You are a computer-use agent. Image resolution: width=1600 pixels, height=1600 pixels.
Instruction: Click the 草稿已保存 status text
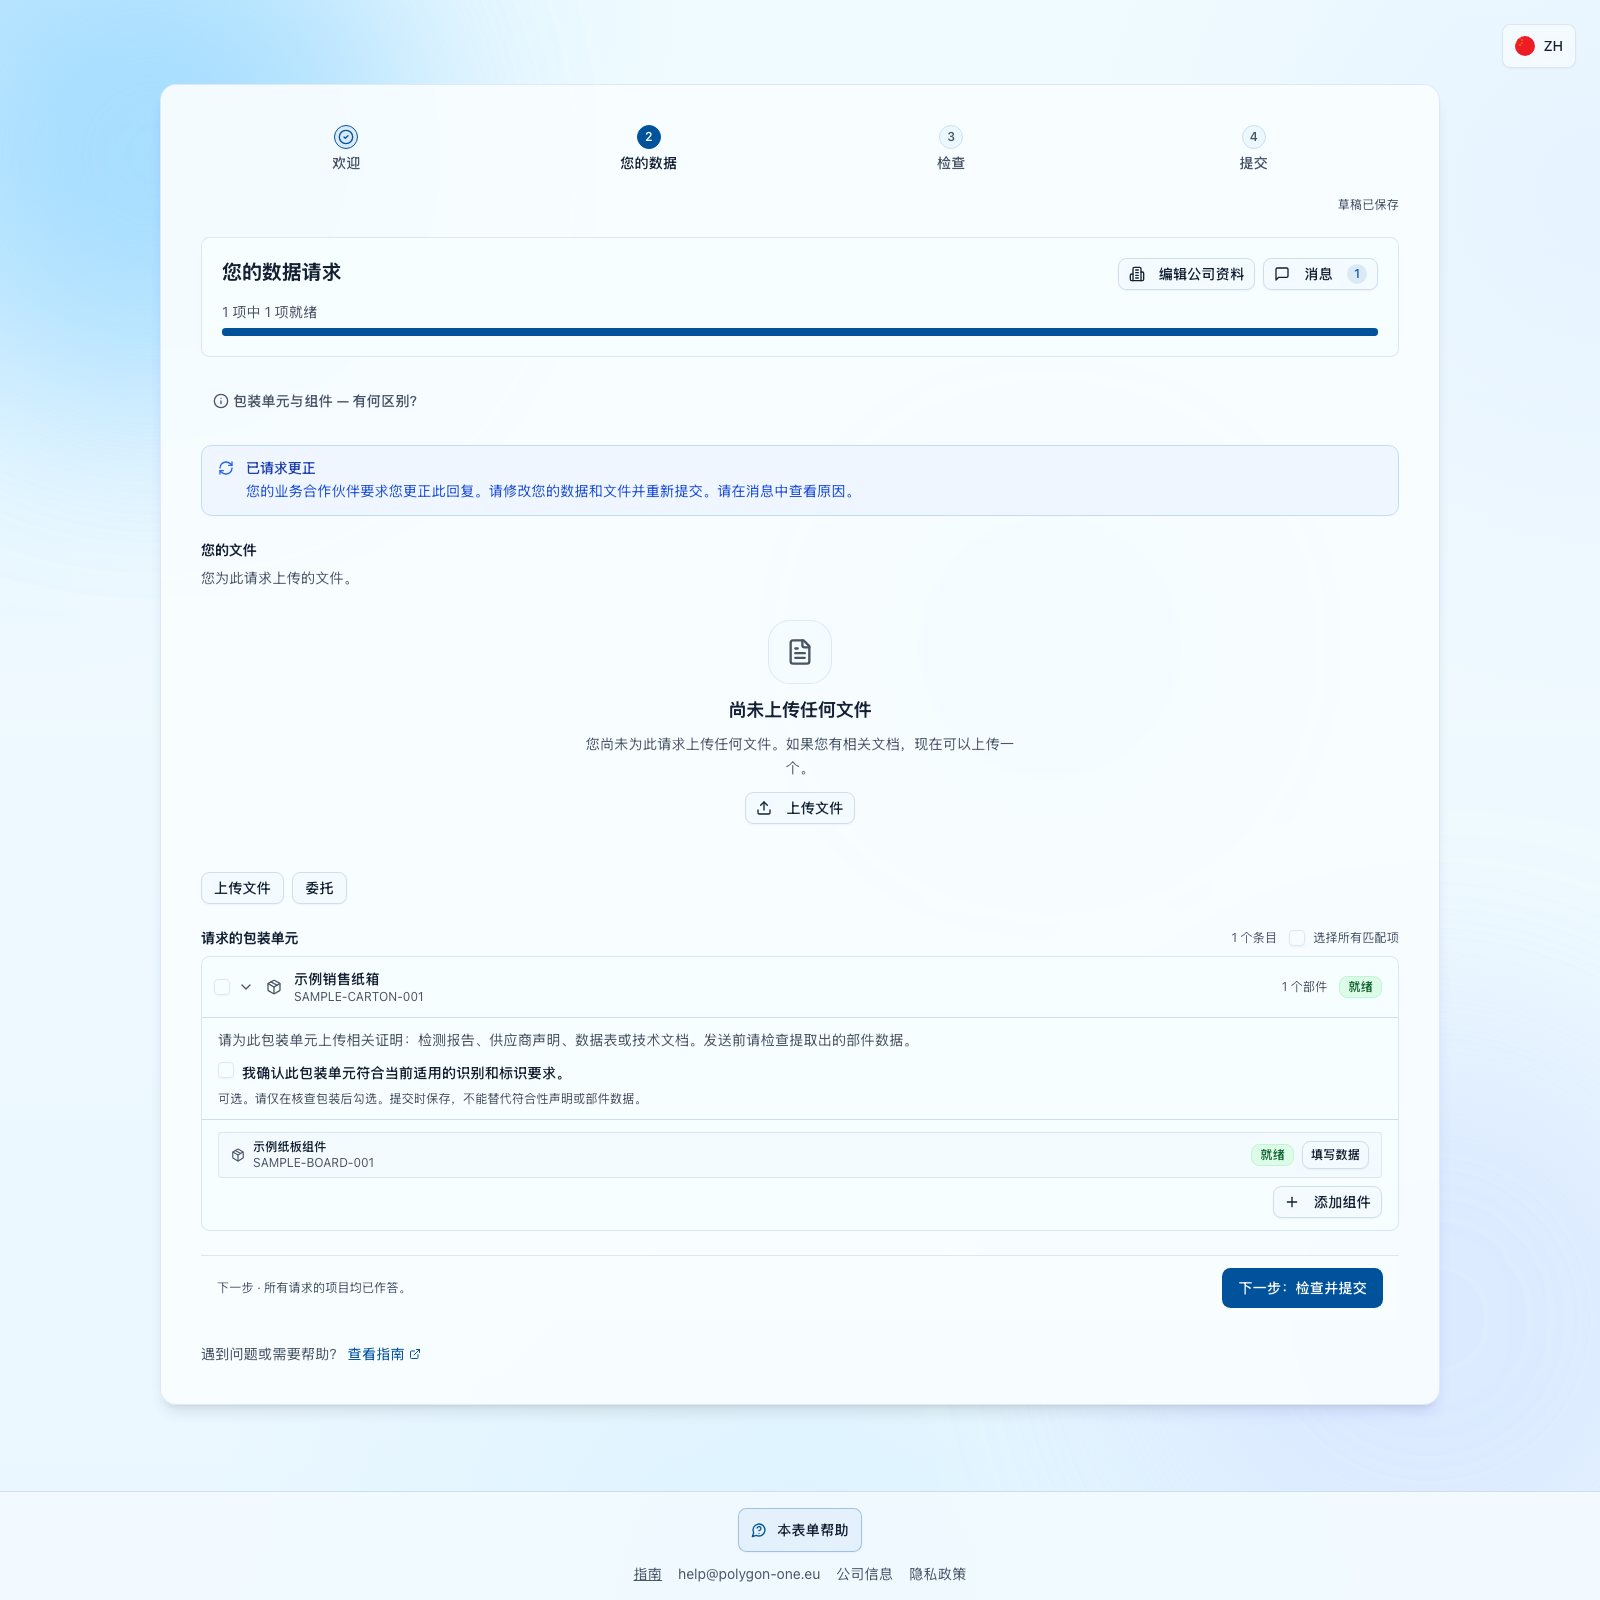[x=1368, y=204]
